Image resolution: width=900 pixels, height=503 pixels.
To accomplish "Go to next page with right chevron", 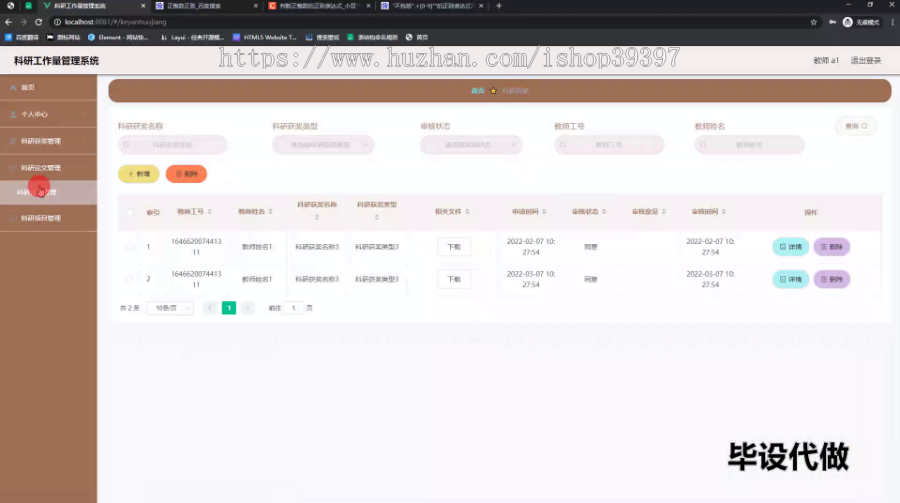I will [x=247, y=308].
